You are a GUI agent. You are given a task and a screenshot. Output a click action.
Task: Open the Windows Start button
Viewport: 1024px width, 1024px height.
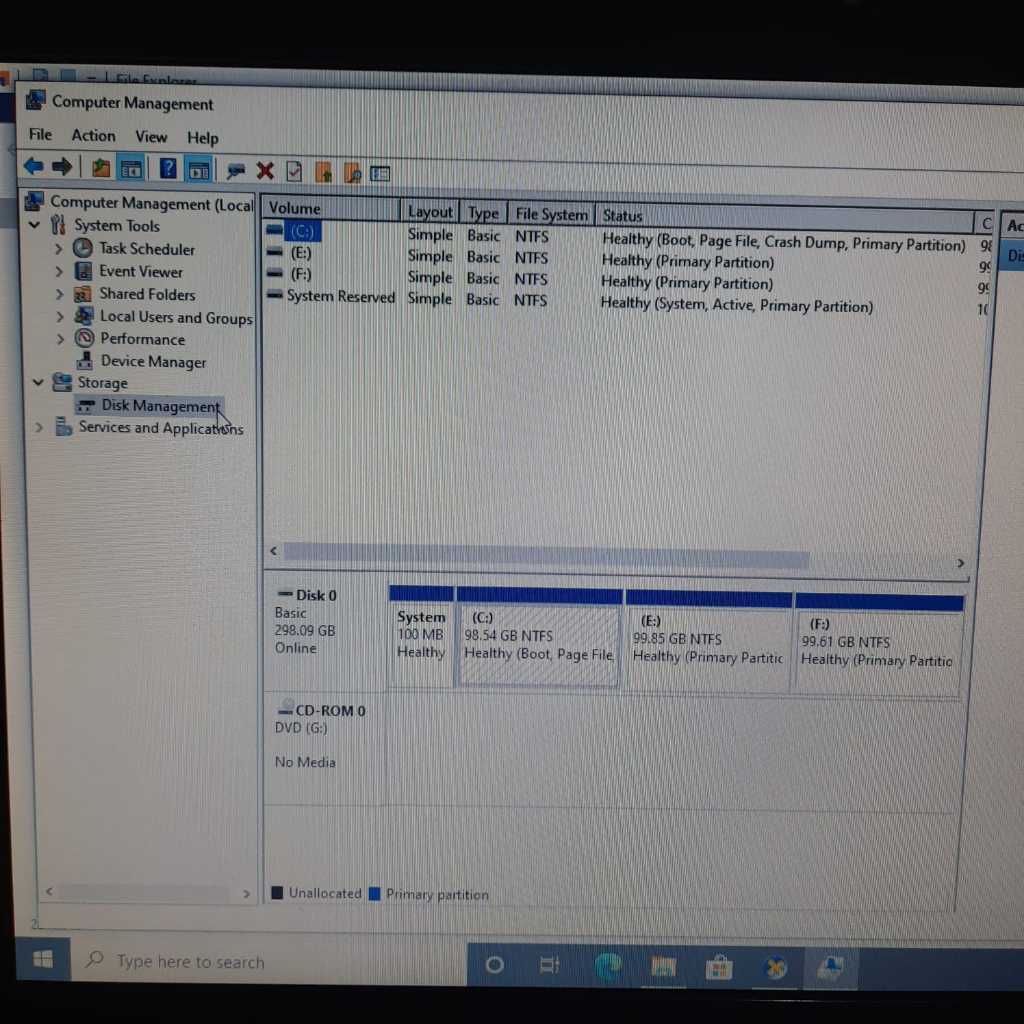pos(42,959)
